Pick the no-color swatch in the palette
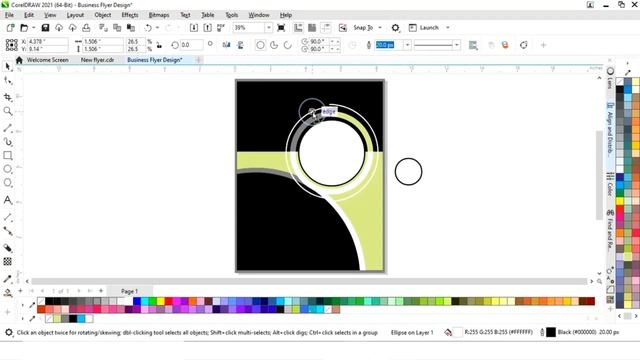 41,301
